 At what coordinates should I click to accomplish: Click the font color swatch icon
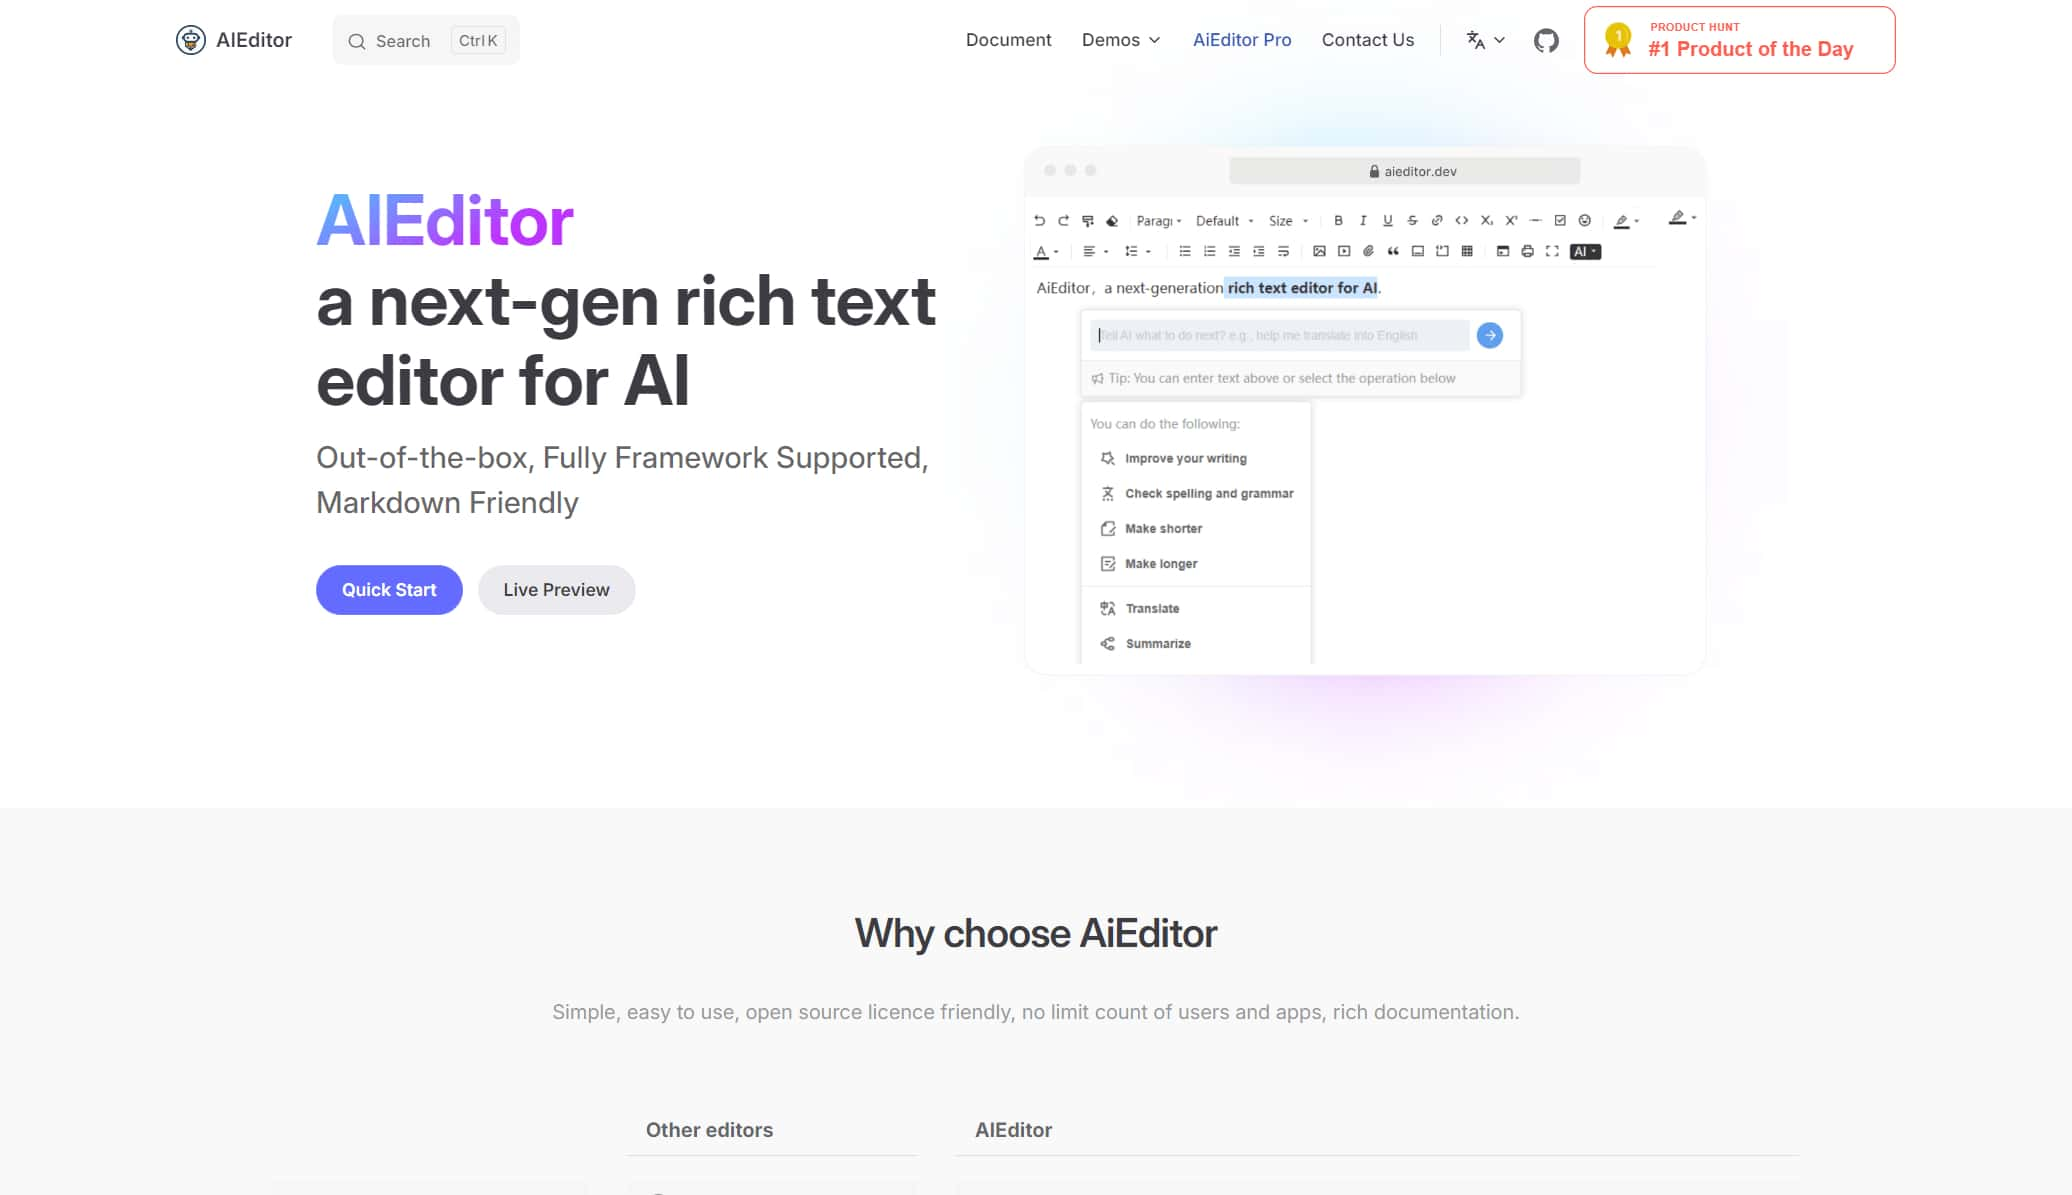(1042, 252)
